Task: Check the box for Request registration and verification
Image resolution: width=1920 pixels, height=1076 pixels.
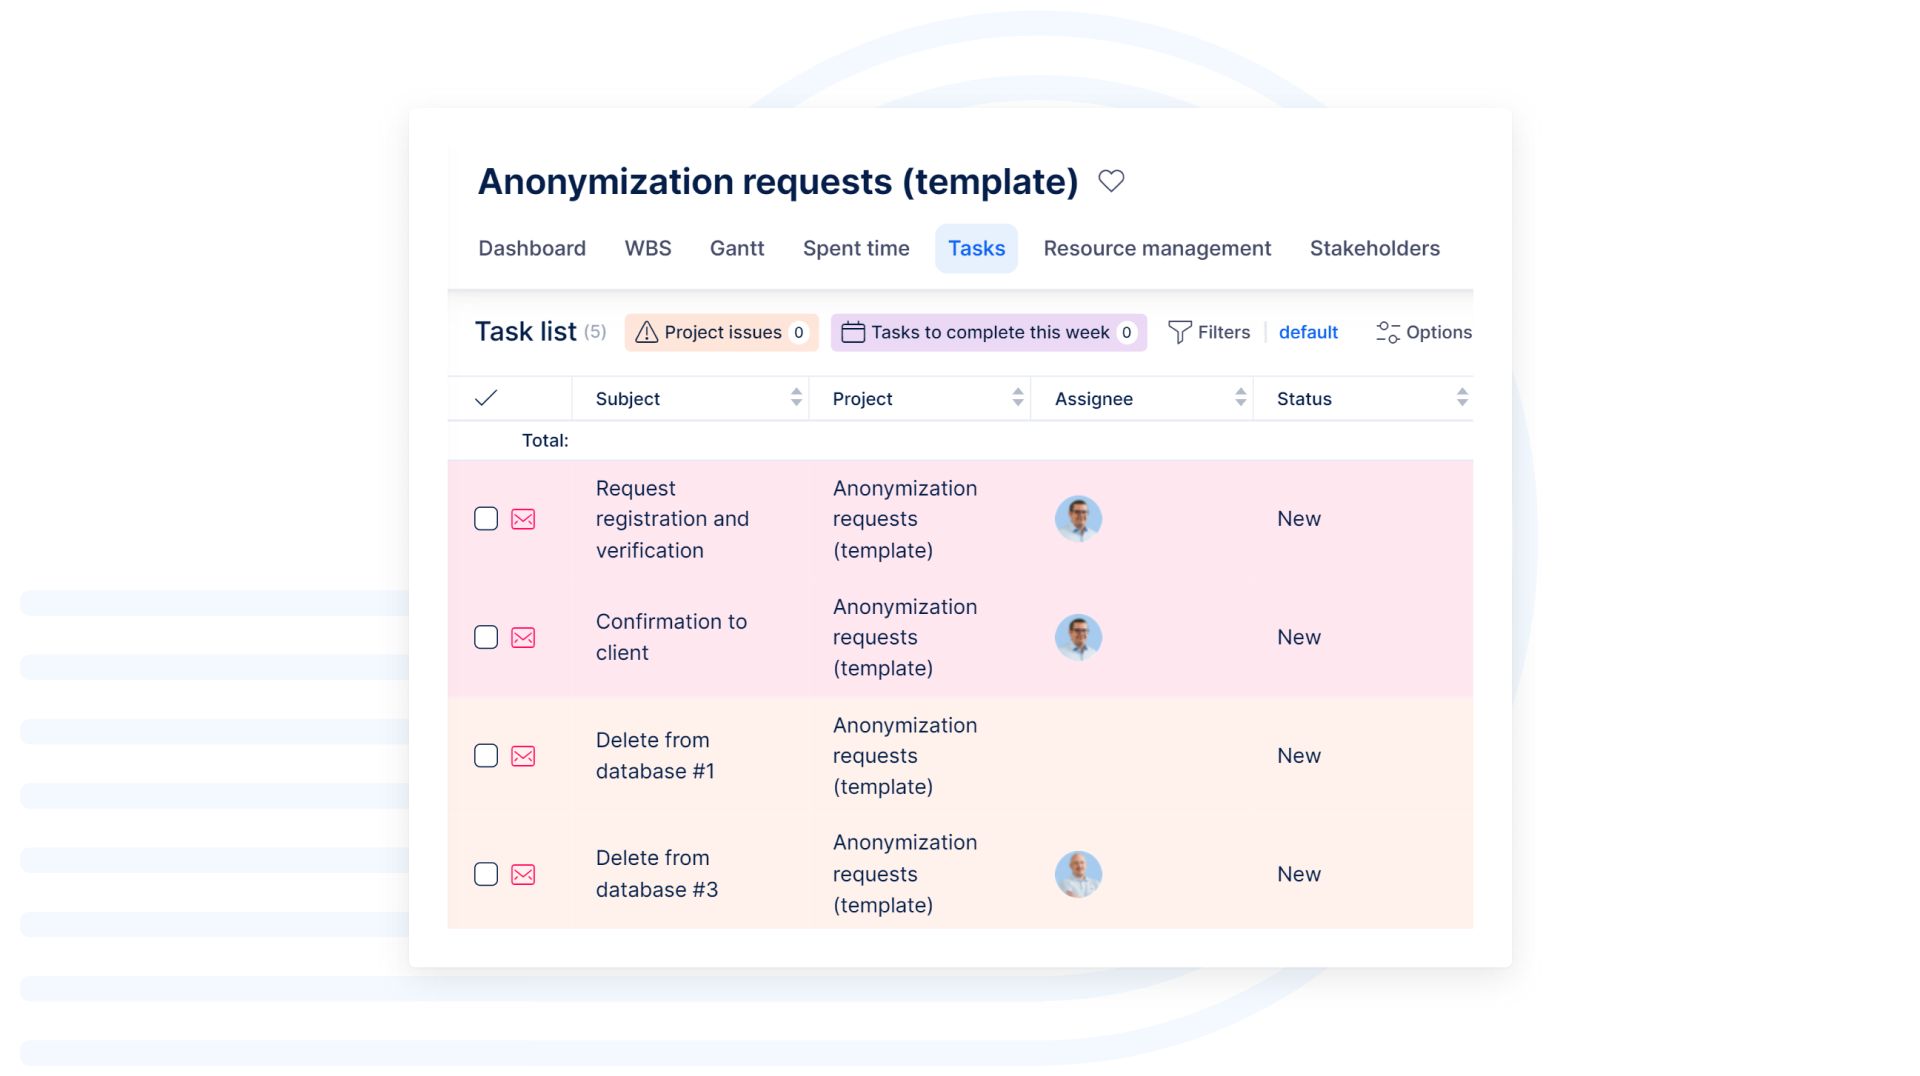Action: pyautogui.click(x=486, y=519)
